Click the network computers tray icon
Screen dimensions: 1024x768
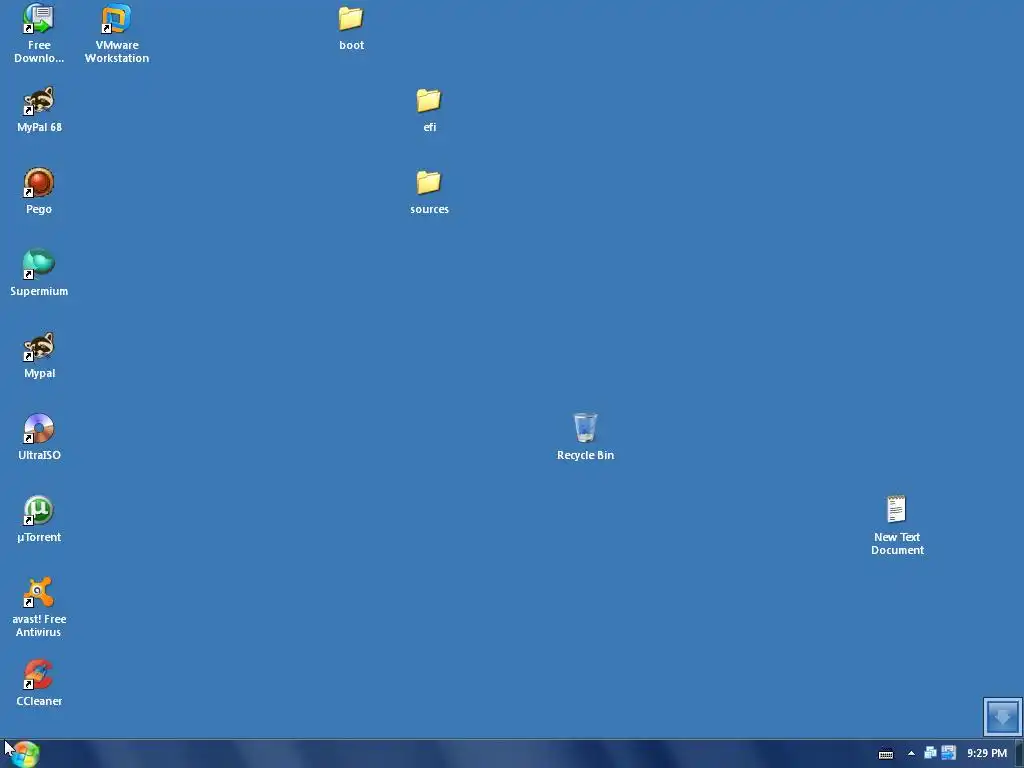coord(930,753)
